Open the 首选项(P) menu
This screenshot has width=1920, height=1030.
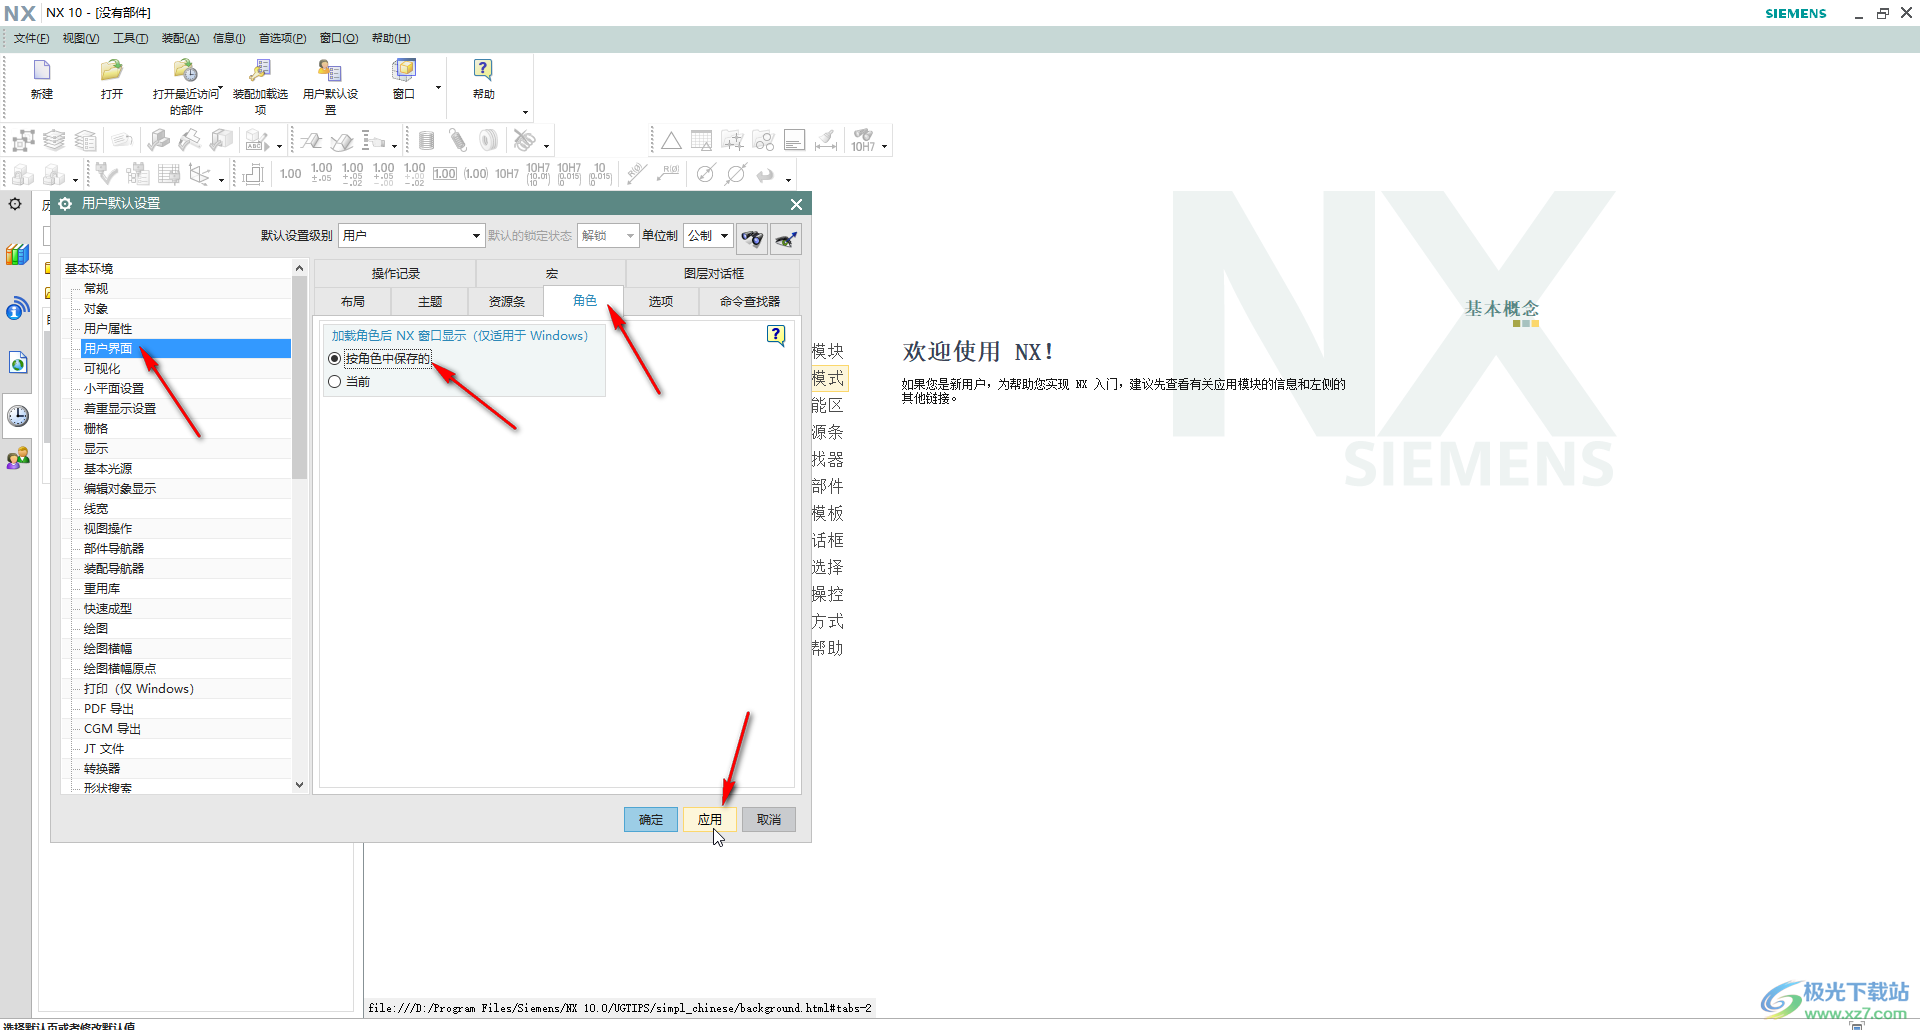tap(282, 38)
